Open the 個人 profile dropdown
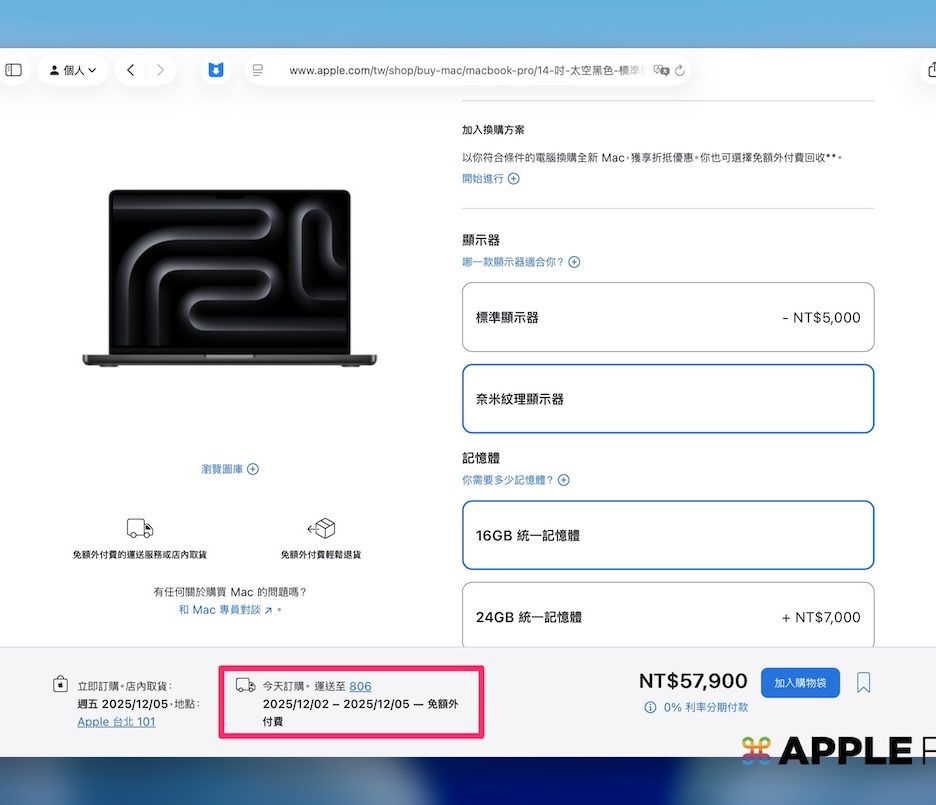This screenshot has width=936, height=805. click(73, 70)
